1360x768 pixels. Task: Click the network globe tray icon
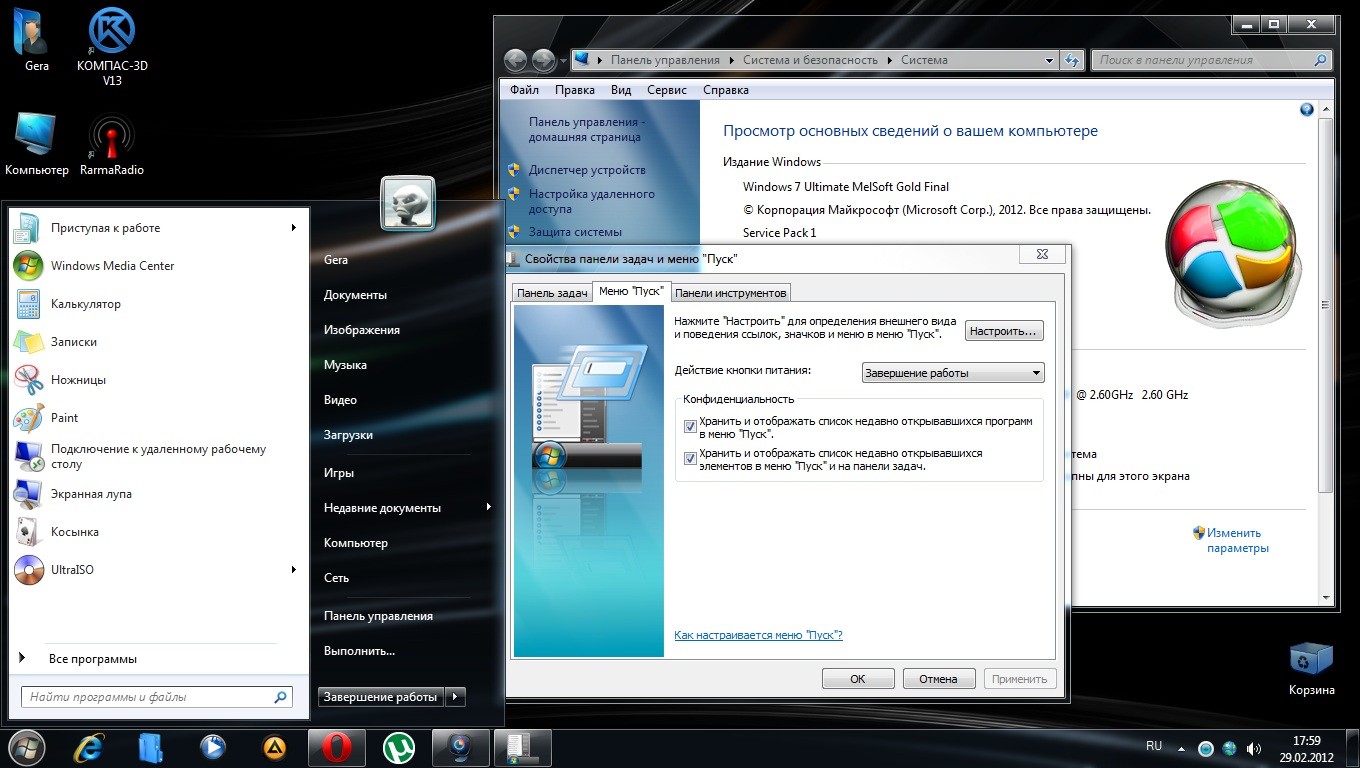click(1229, 748)
